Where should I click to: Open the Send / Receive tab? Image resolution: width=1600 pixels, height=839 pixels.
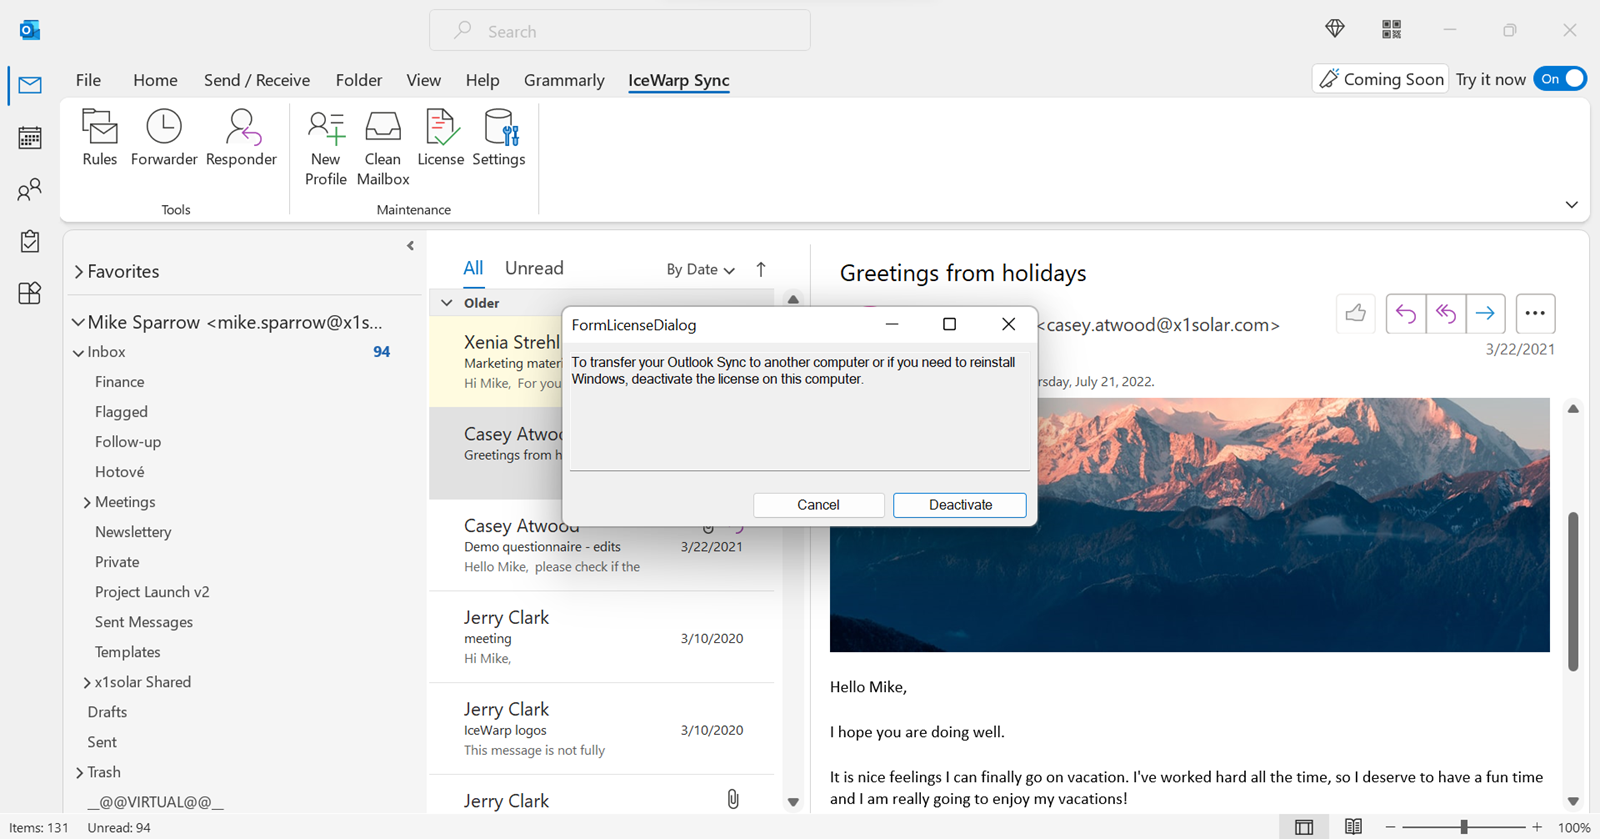(257, 80)
